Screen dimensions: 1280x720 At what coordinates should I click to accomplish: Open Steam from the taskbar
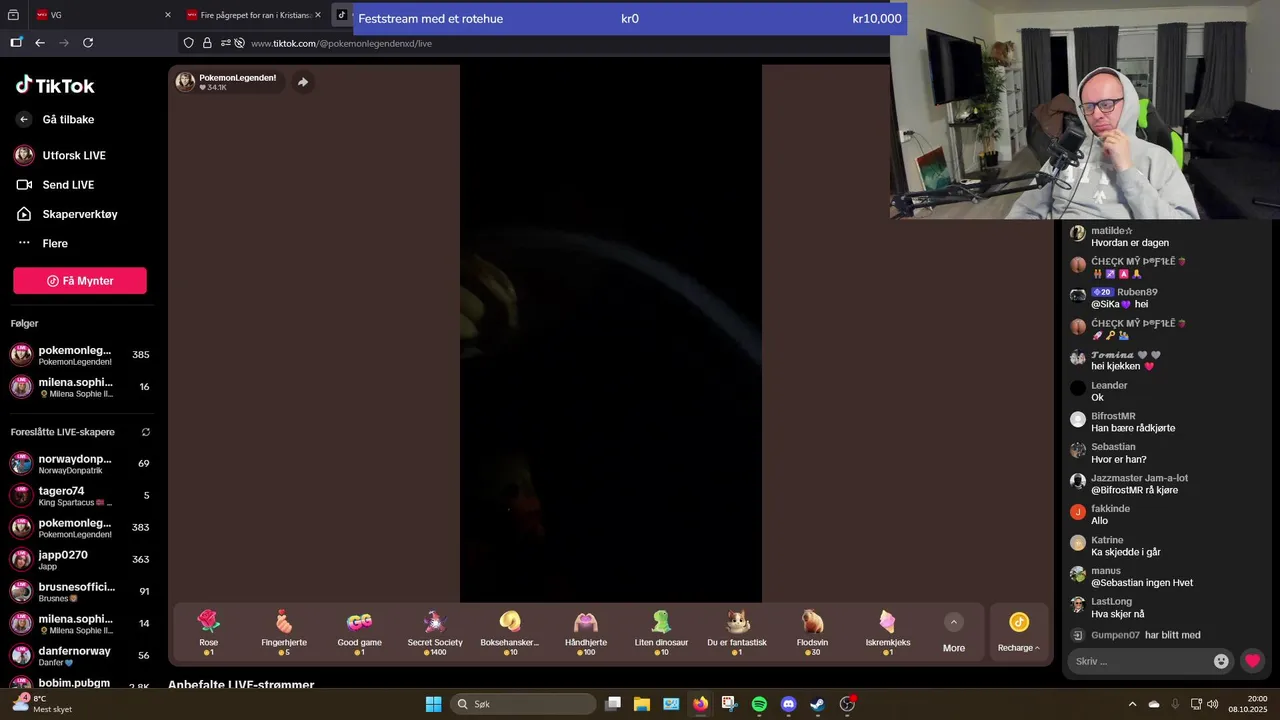pos(817,704)
